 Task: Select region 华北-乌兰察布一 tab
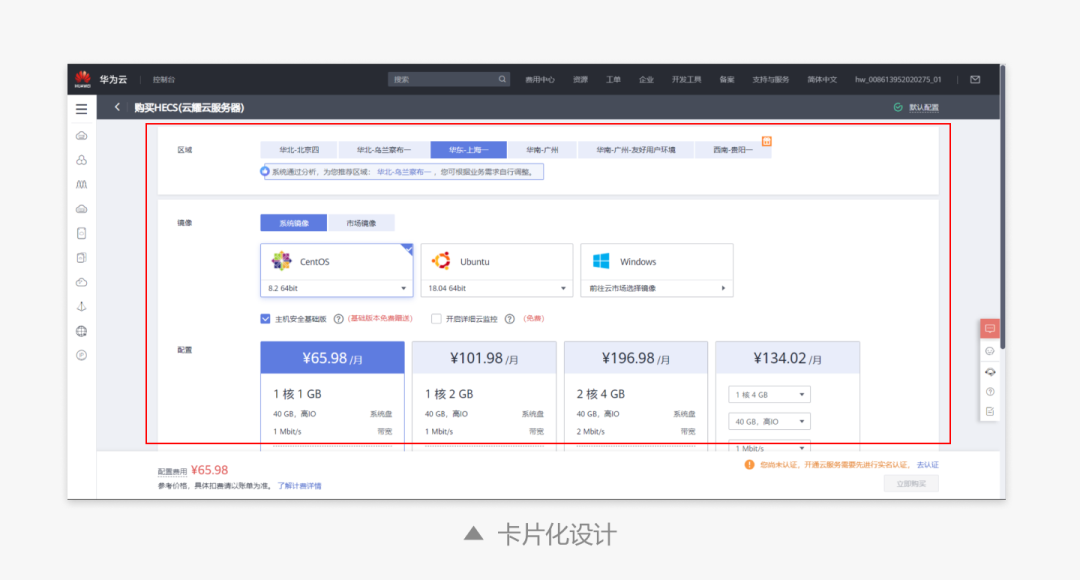[x=384, y=149]
